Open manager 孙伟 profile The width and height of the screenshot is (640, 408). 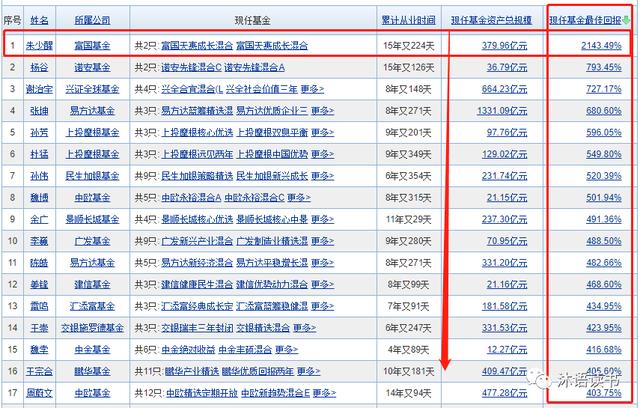coord(39,176)
